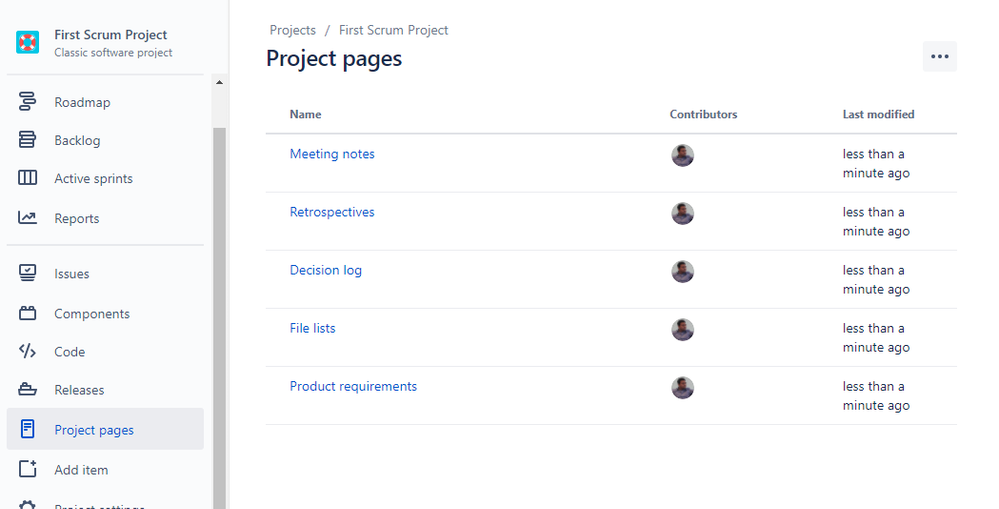Open the Retrospectives page link
Viewport: 999px width, 509px height.
332,212
